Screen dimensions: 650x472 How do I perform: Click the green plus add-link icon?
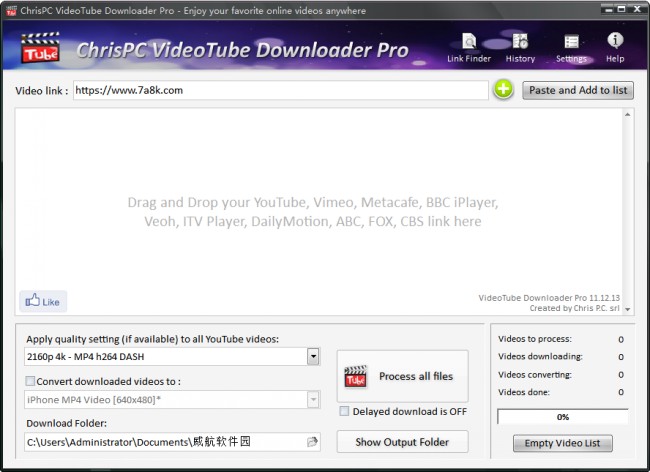point(503,90)
